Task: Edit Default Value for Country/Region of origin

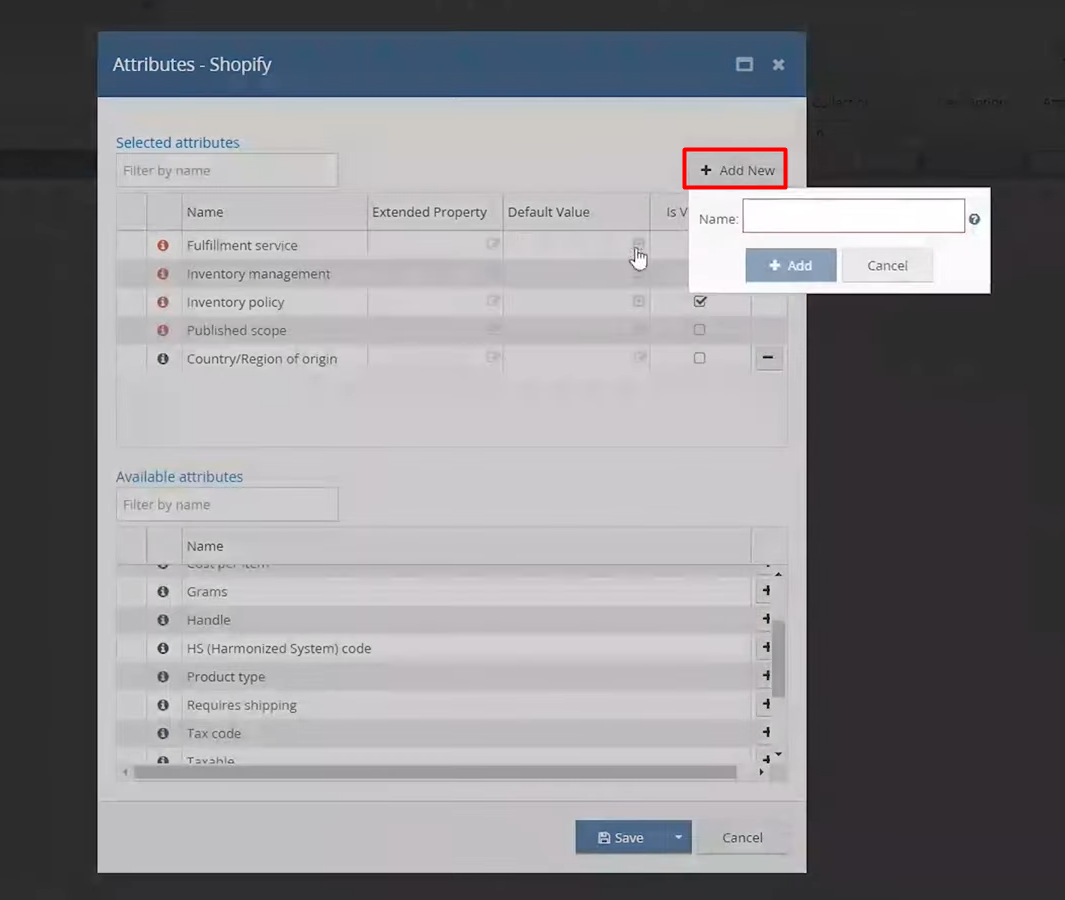Action: coord(640,357)
